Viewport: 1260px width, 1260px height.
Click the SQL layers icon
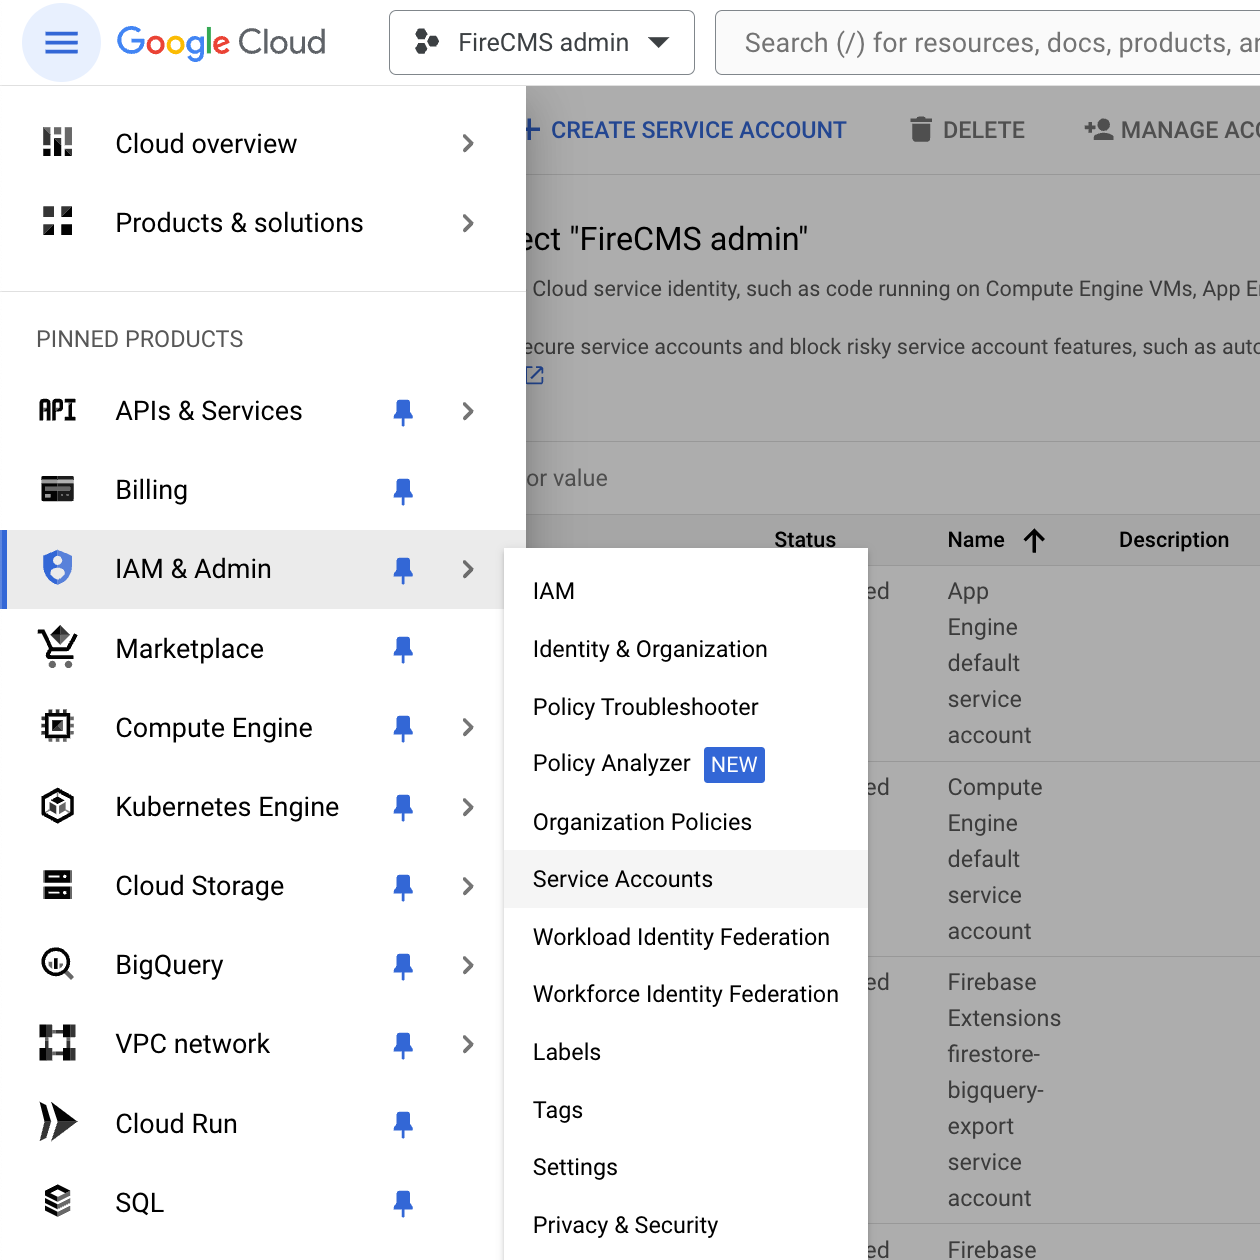pyautogui.click(x=57, y=1202)
